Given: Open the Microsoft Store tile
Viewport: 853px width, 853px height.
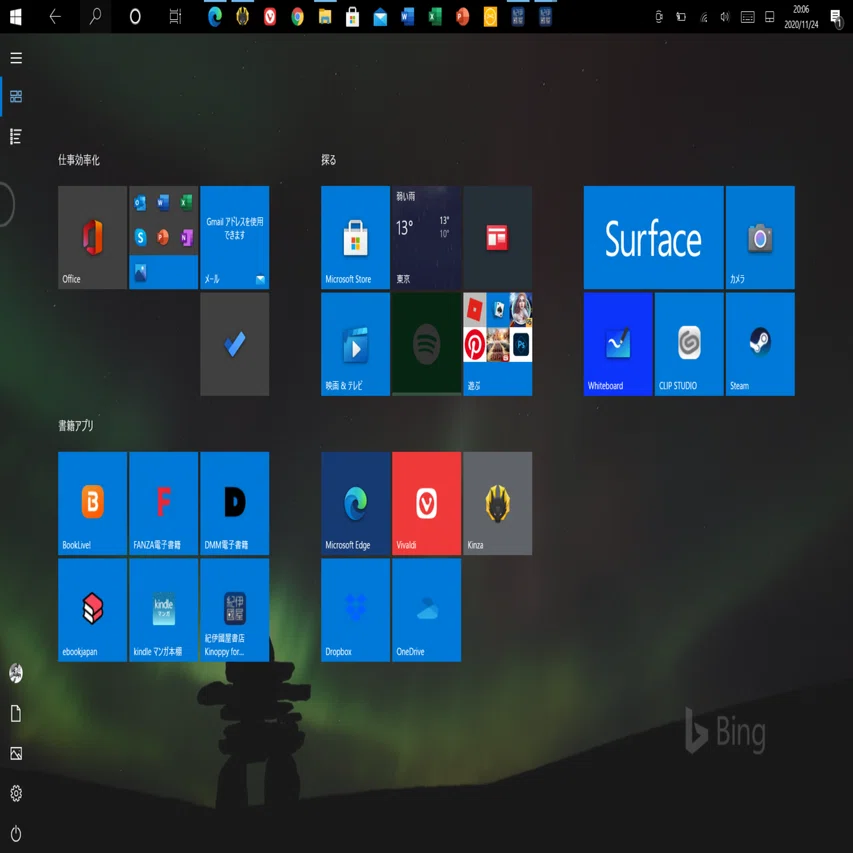Looking at the screenshot, I should point(355,237).
